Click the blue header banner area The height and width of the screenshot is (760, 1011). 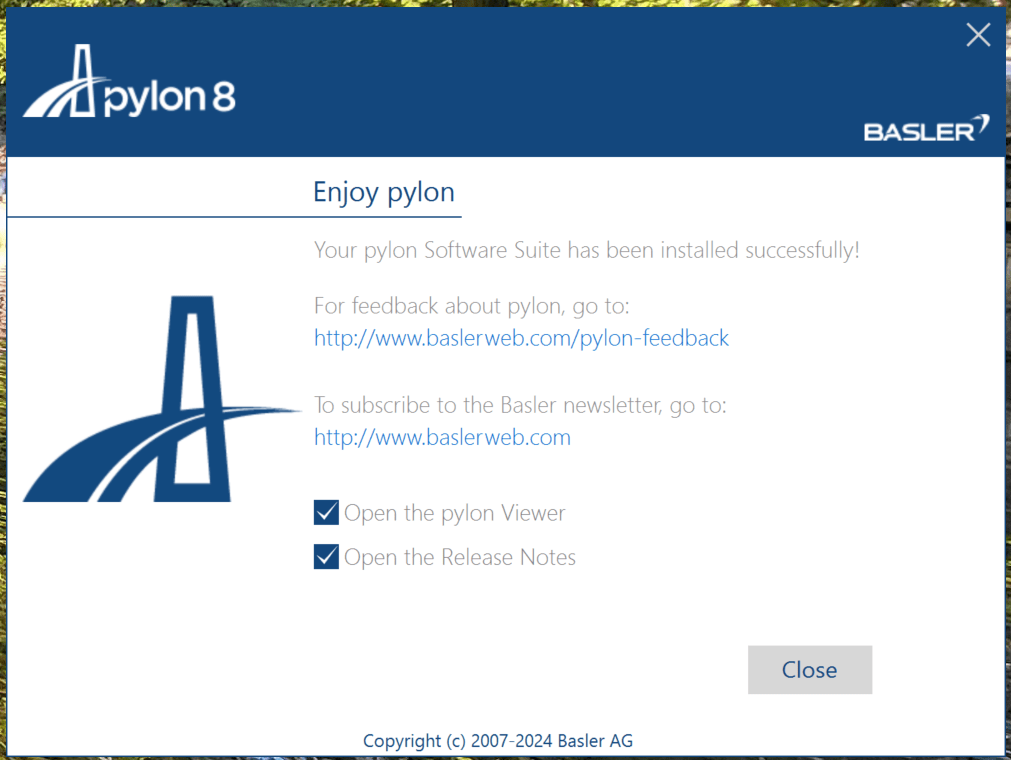550,80
